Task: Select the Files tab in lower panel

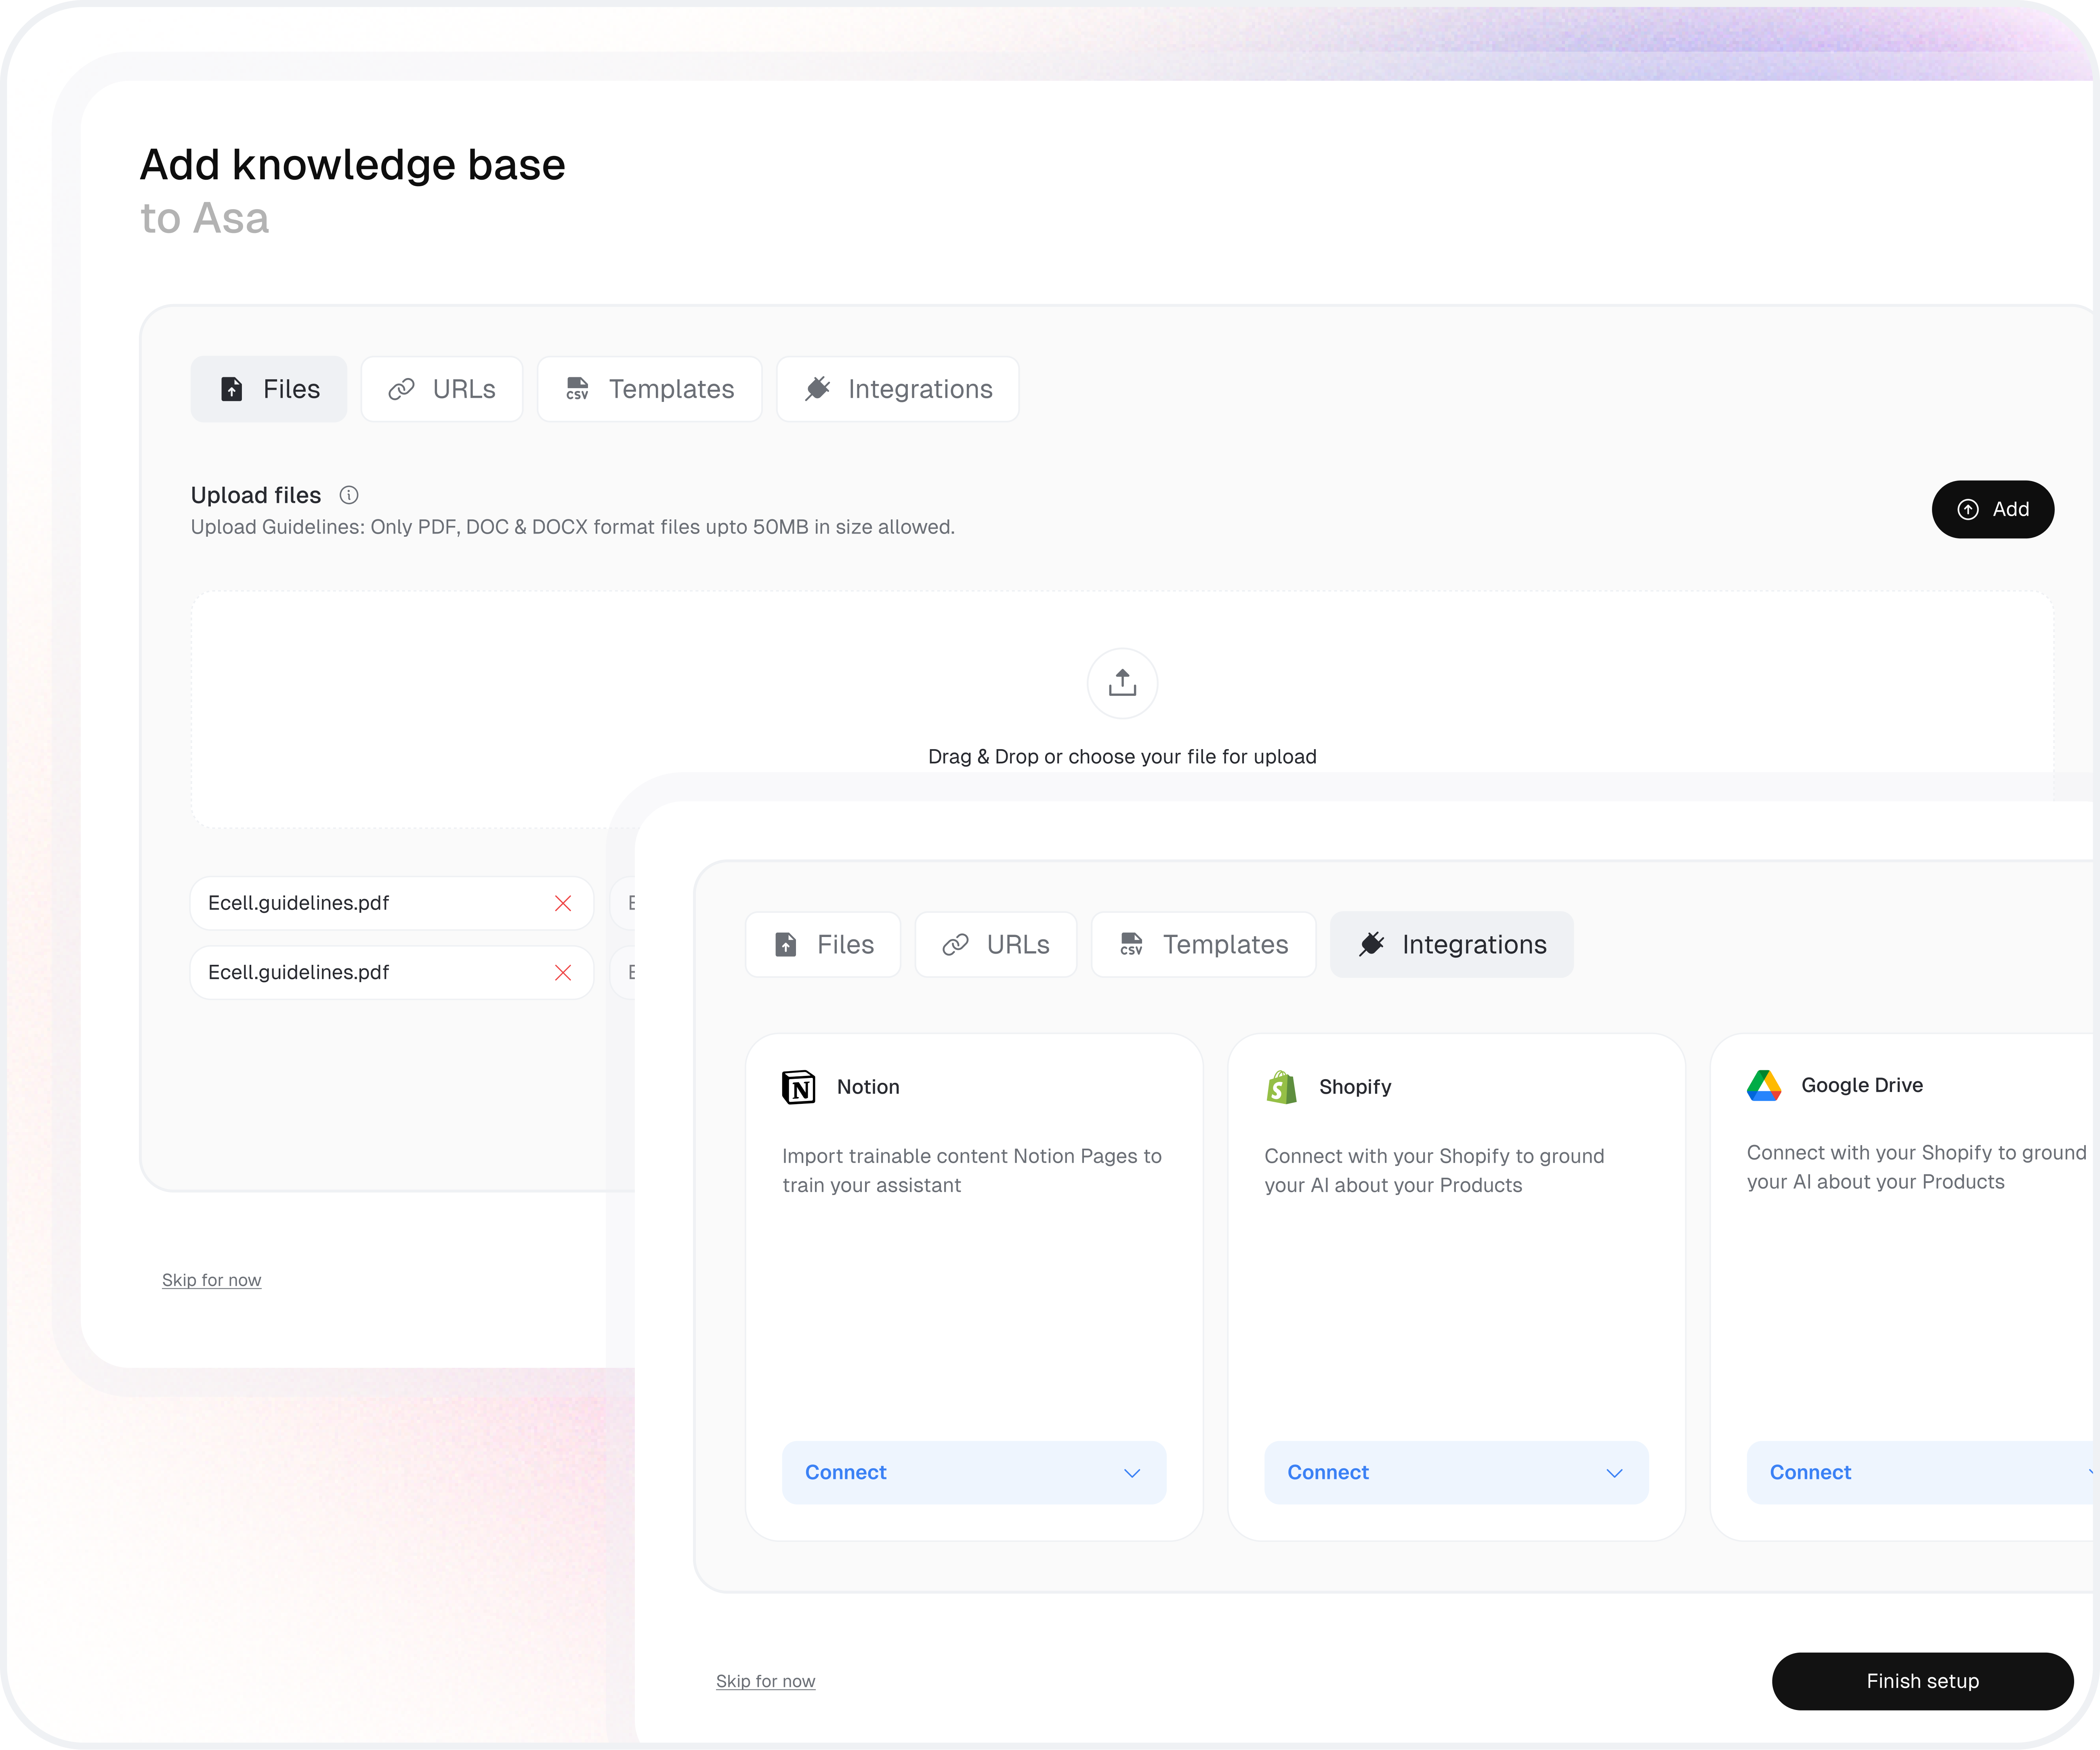Action: pos(823,944)
